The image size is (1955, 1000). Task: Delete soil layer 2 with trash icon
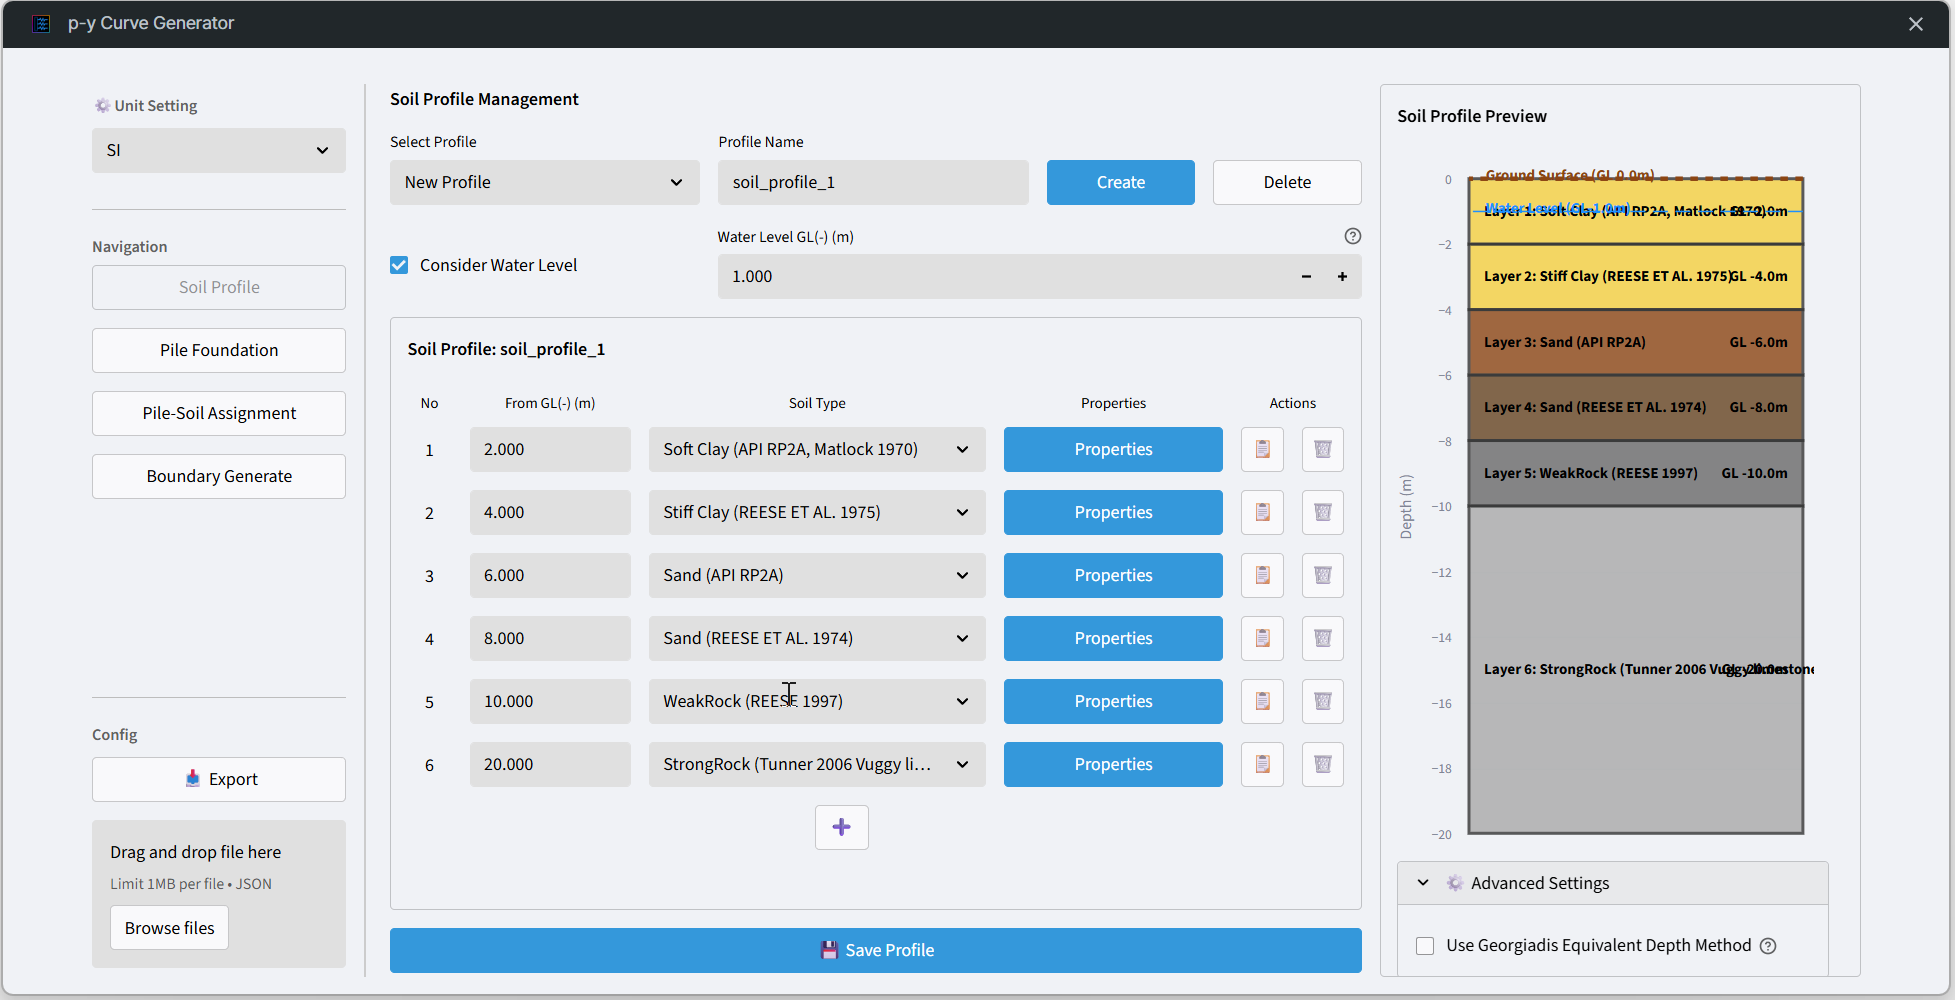click(x=1322, y=512)
